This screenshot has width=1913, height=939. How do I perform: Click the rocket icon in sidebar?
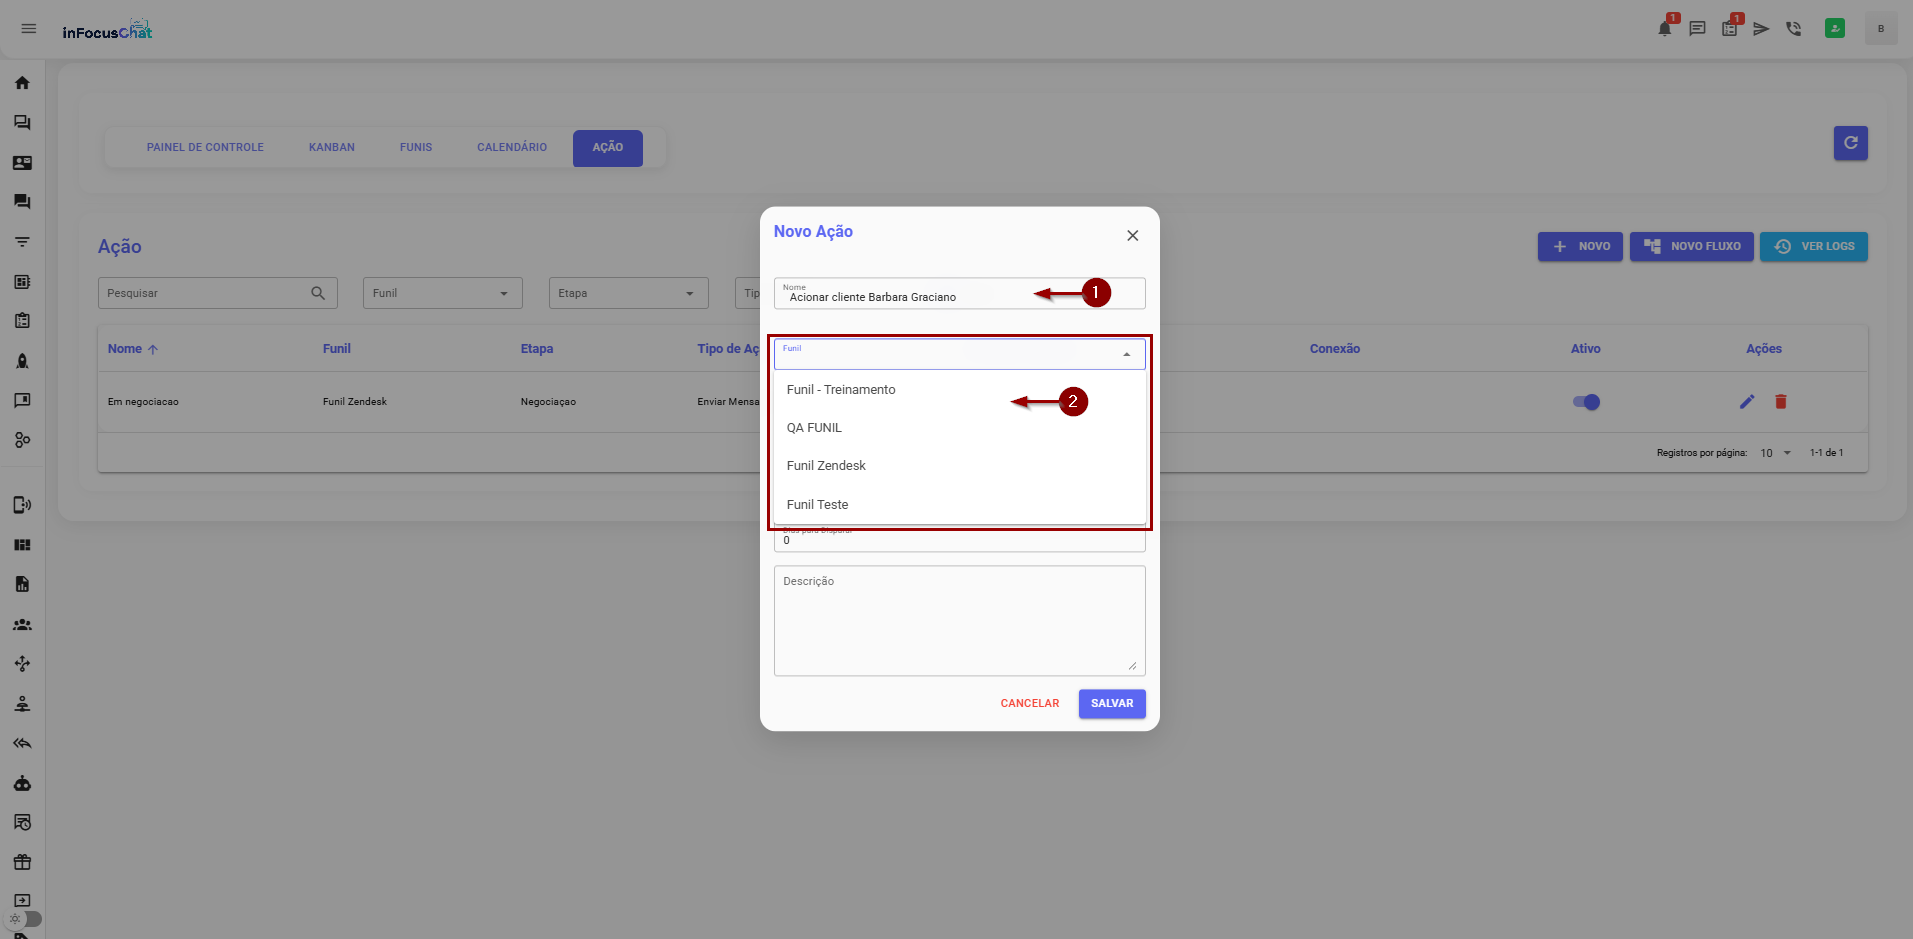(x=22, y=361)
